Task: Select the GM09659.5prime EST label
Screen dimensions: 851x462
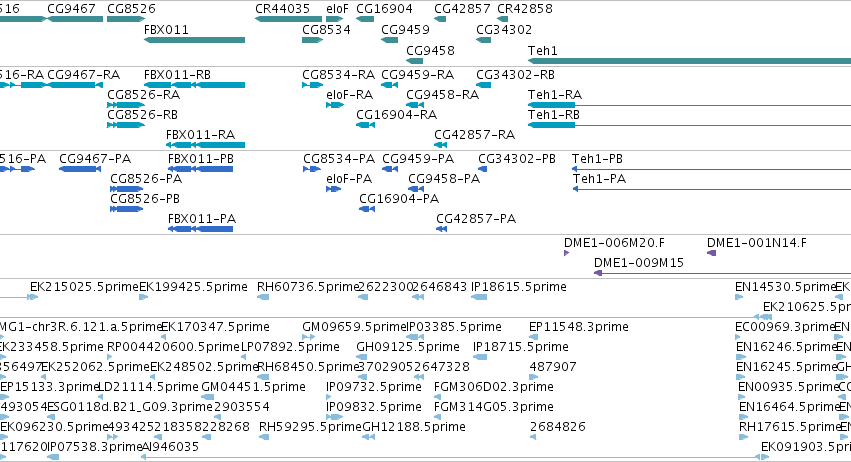Action: (354, 327)
